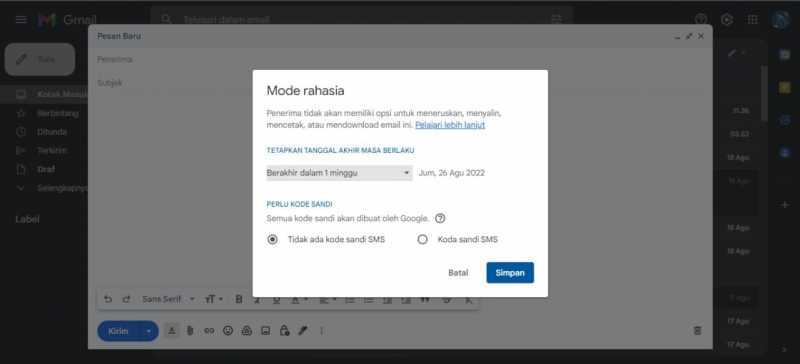Open the Berakhir dalam 1 minggu dropdown

[339, 173]
